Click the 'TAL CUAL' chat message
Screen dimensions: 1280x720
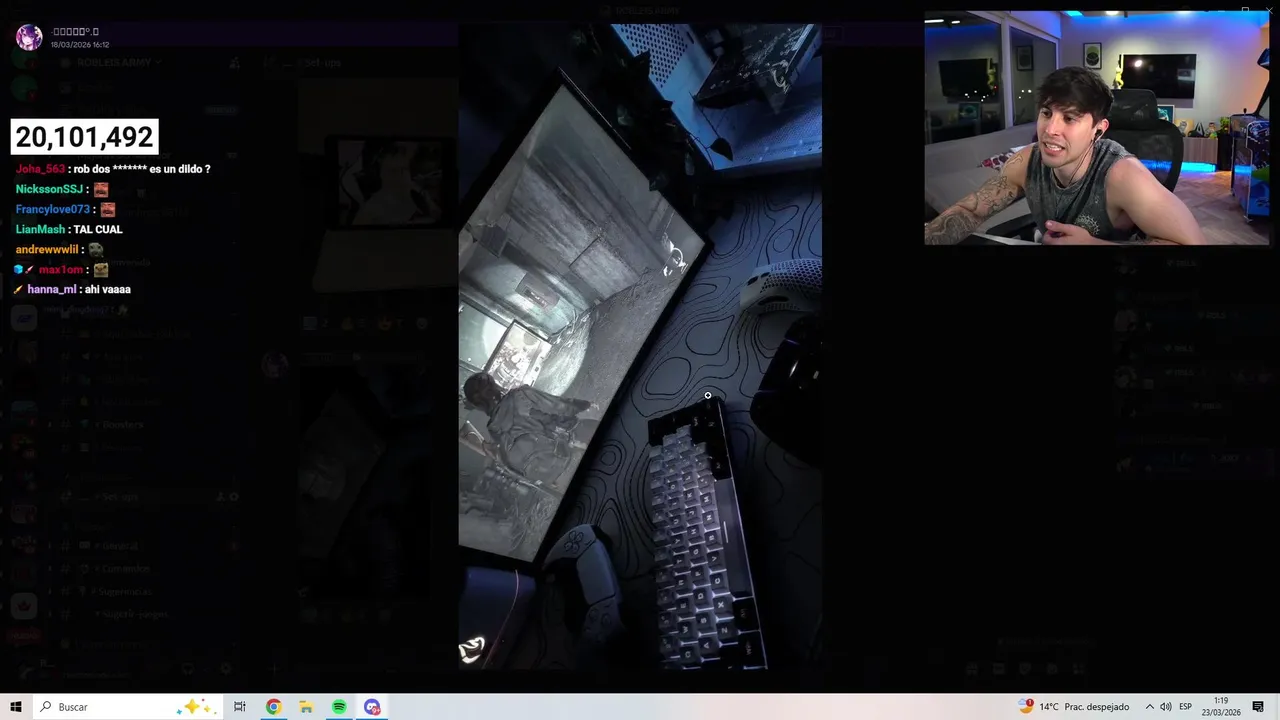pyautogui.click(x=98, y=229)
